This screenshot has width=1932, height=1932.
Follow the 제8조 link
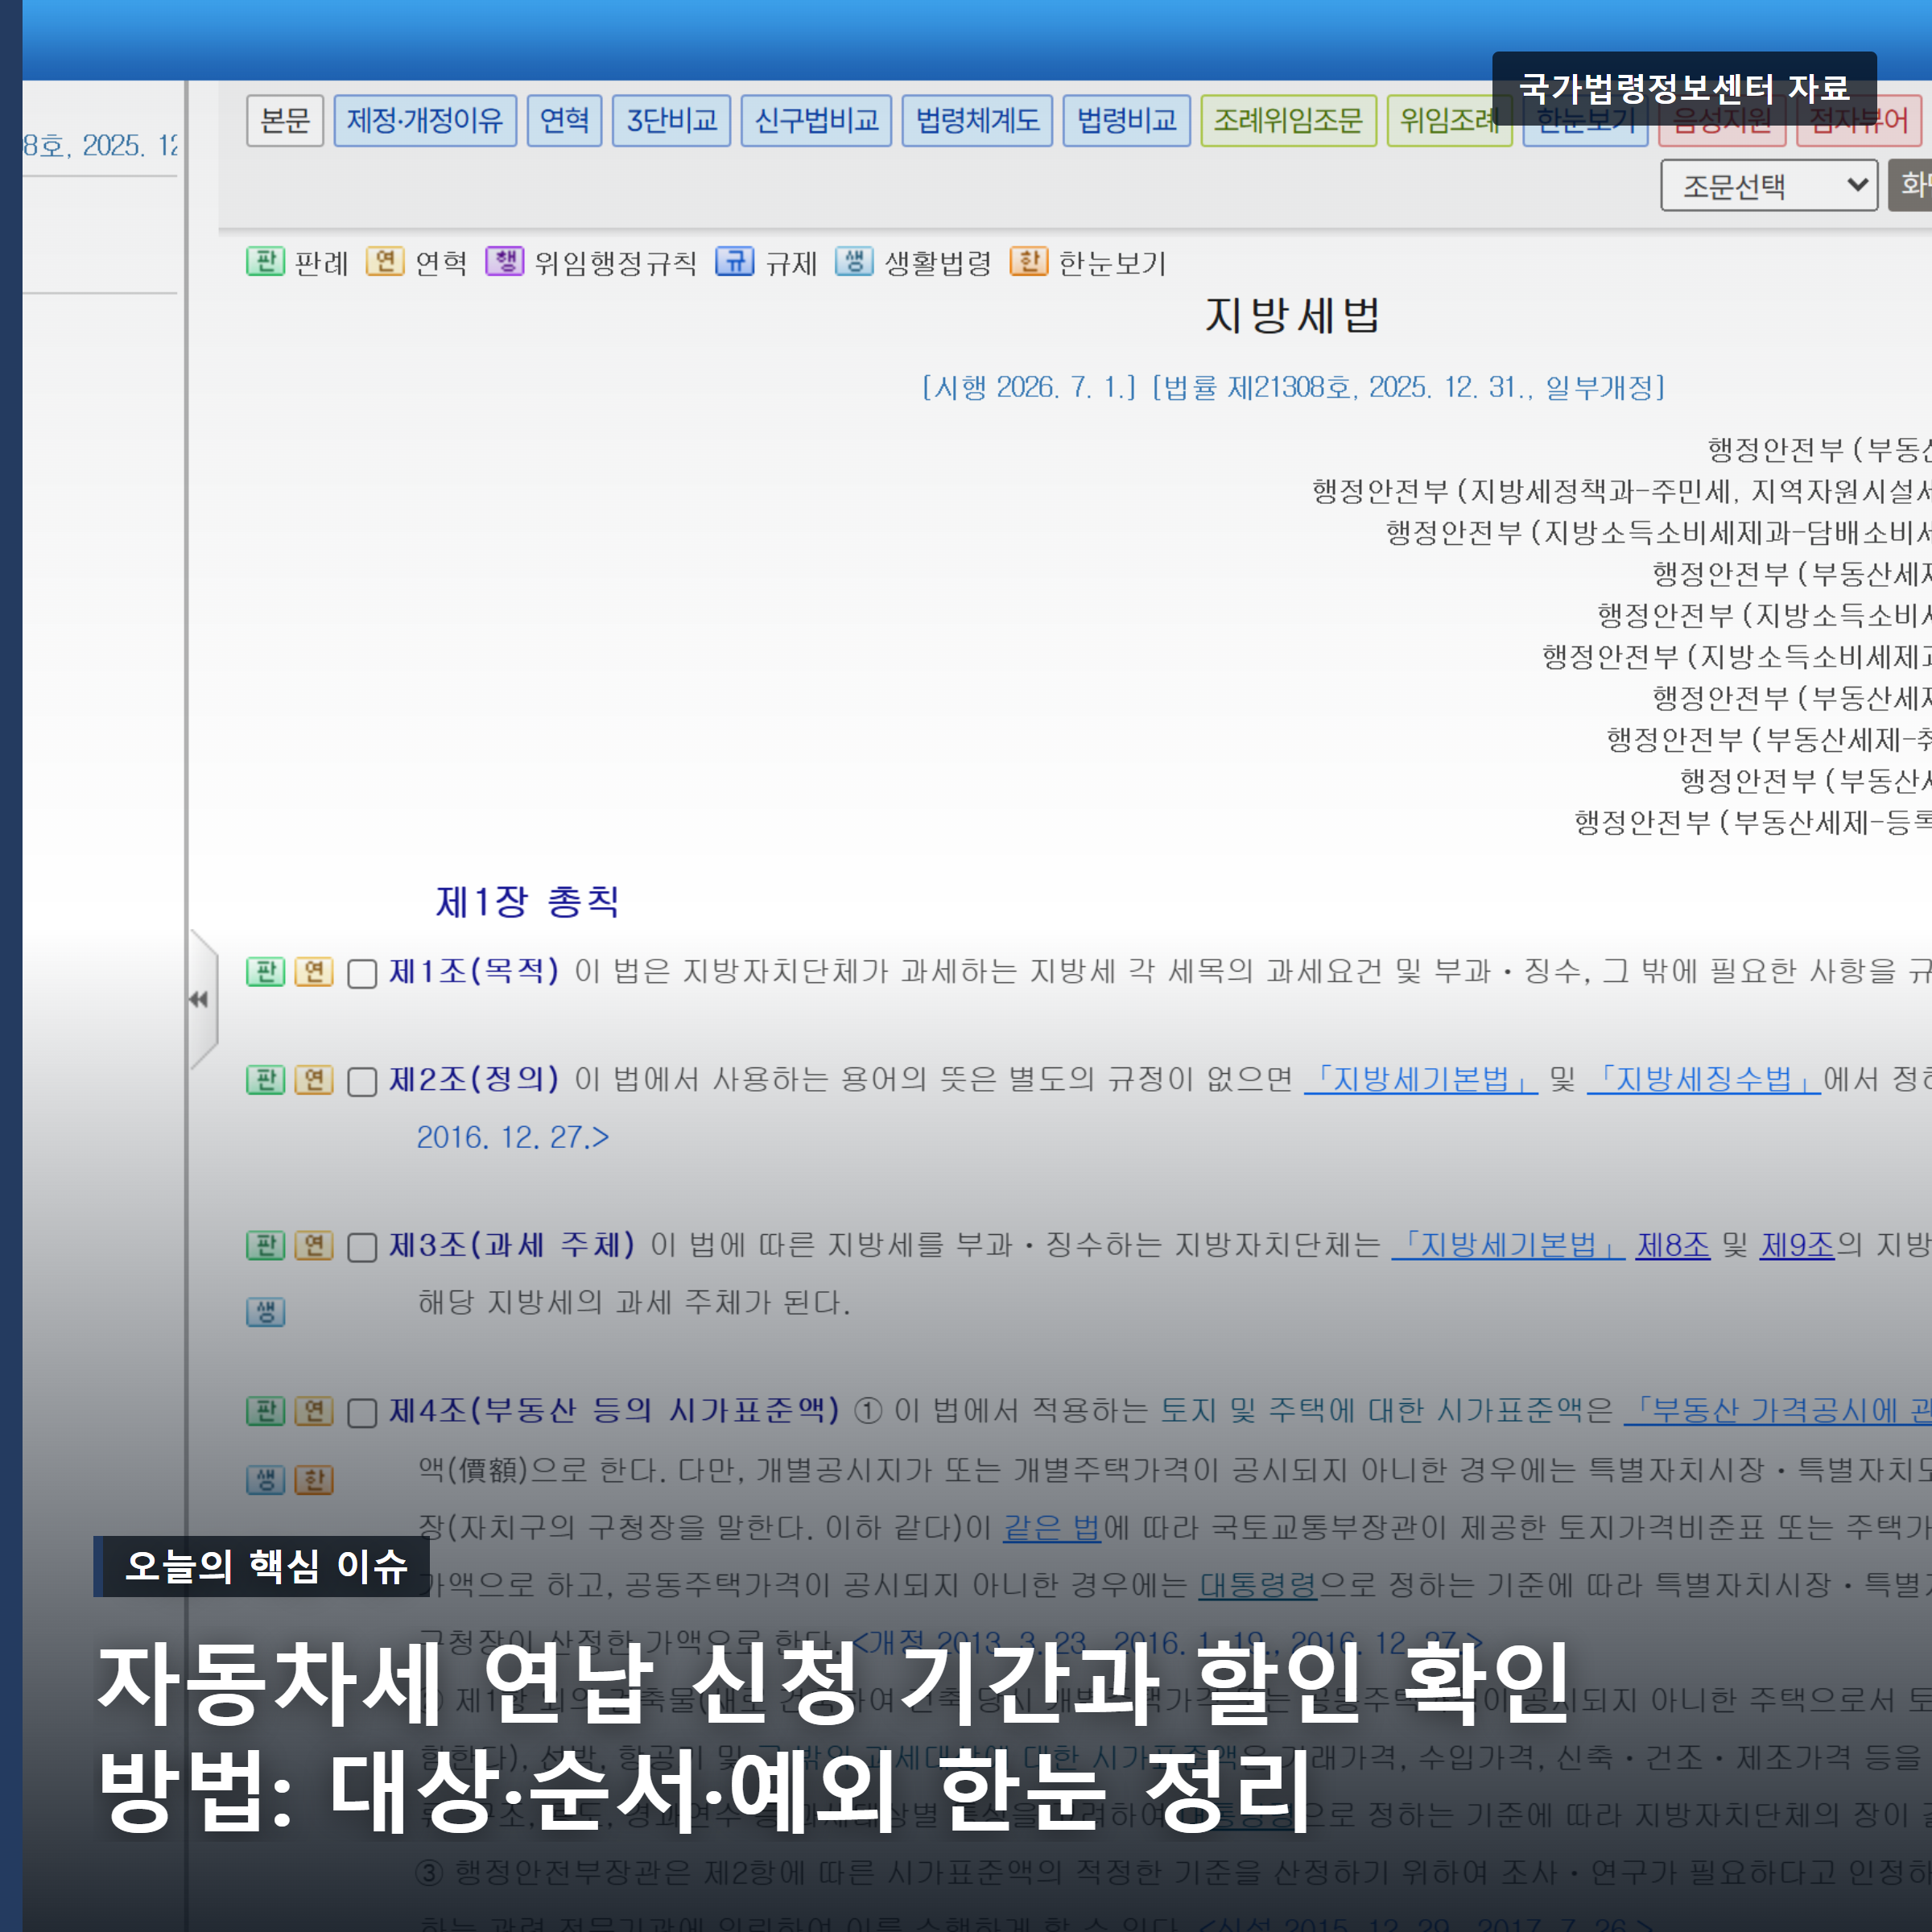(x=1673, y=1245)
